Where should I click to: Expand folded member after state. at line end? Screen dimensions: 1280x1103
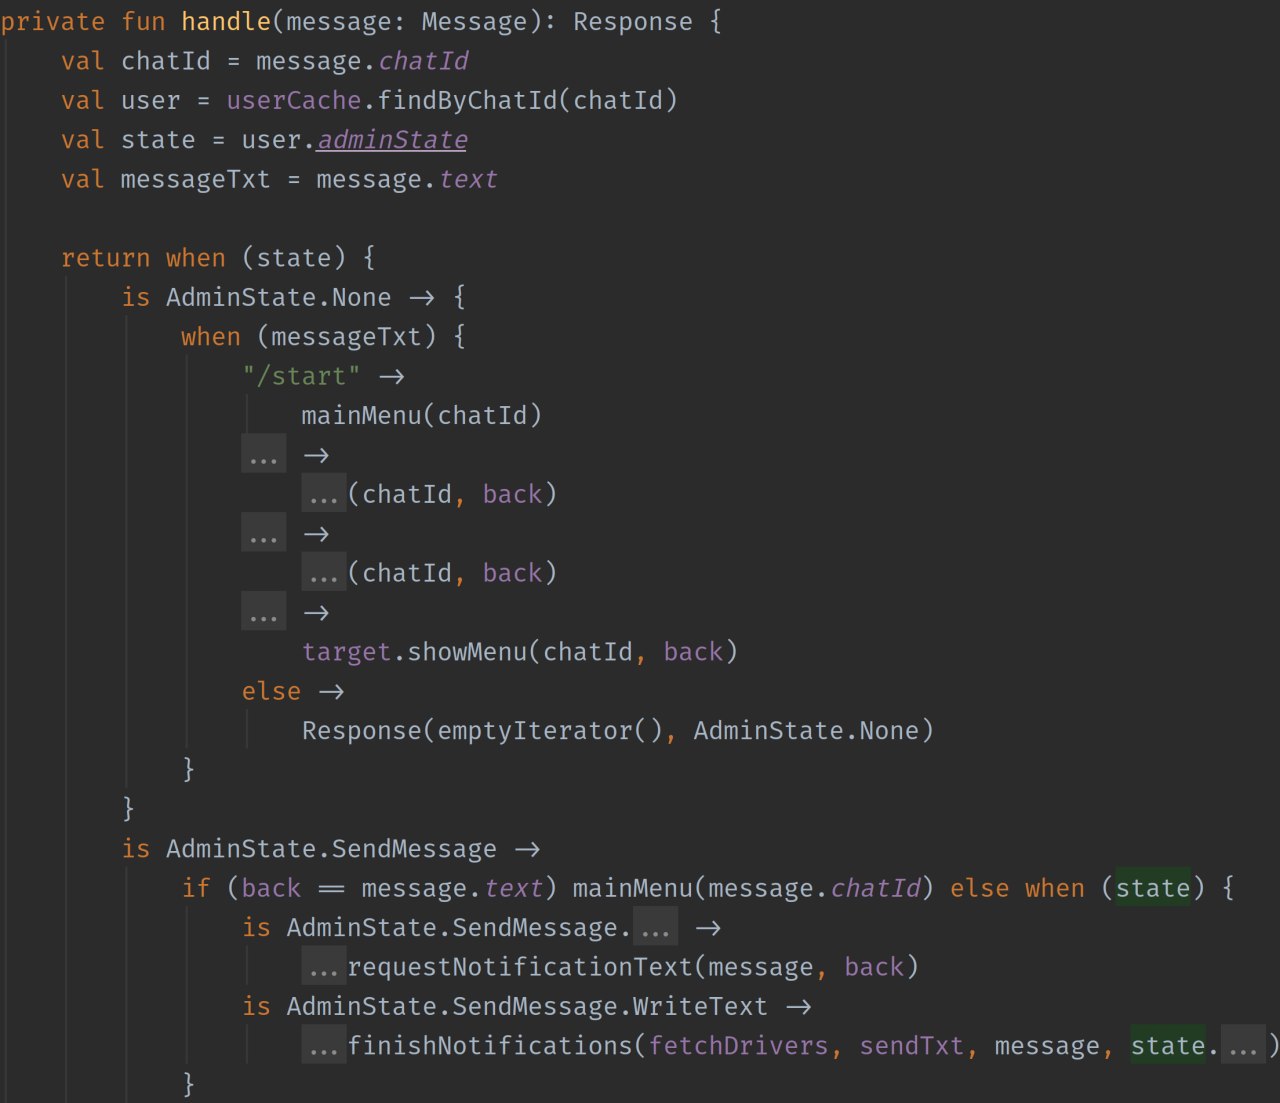[x=1243, y=1046]
